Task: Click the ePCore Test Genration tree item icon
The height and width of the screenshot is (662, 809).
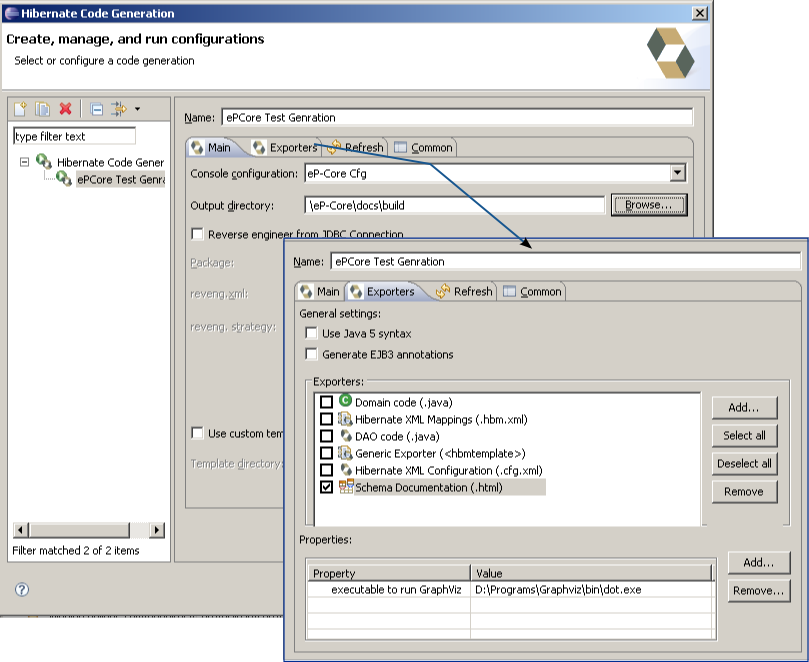Action: [x=64, y=179]
